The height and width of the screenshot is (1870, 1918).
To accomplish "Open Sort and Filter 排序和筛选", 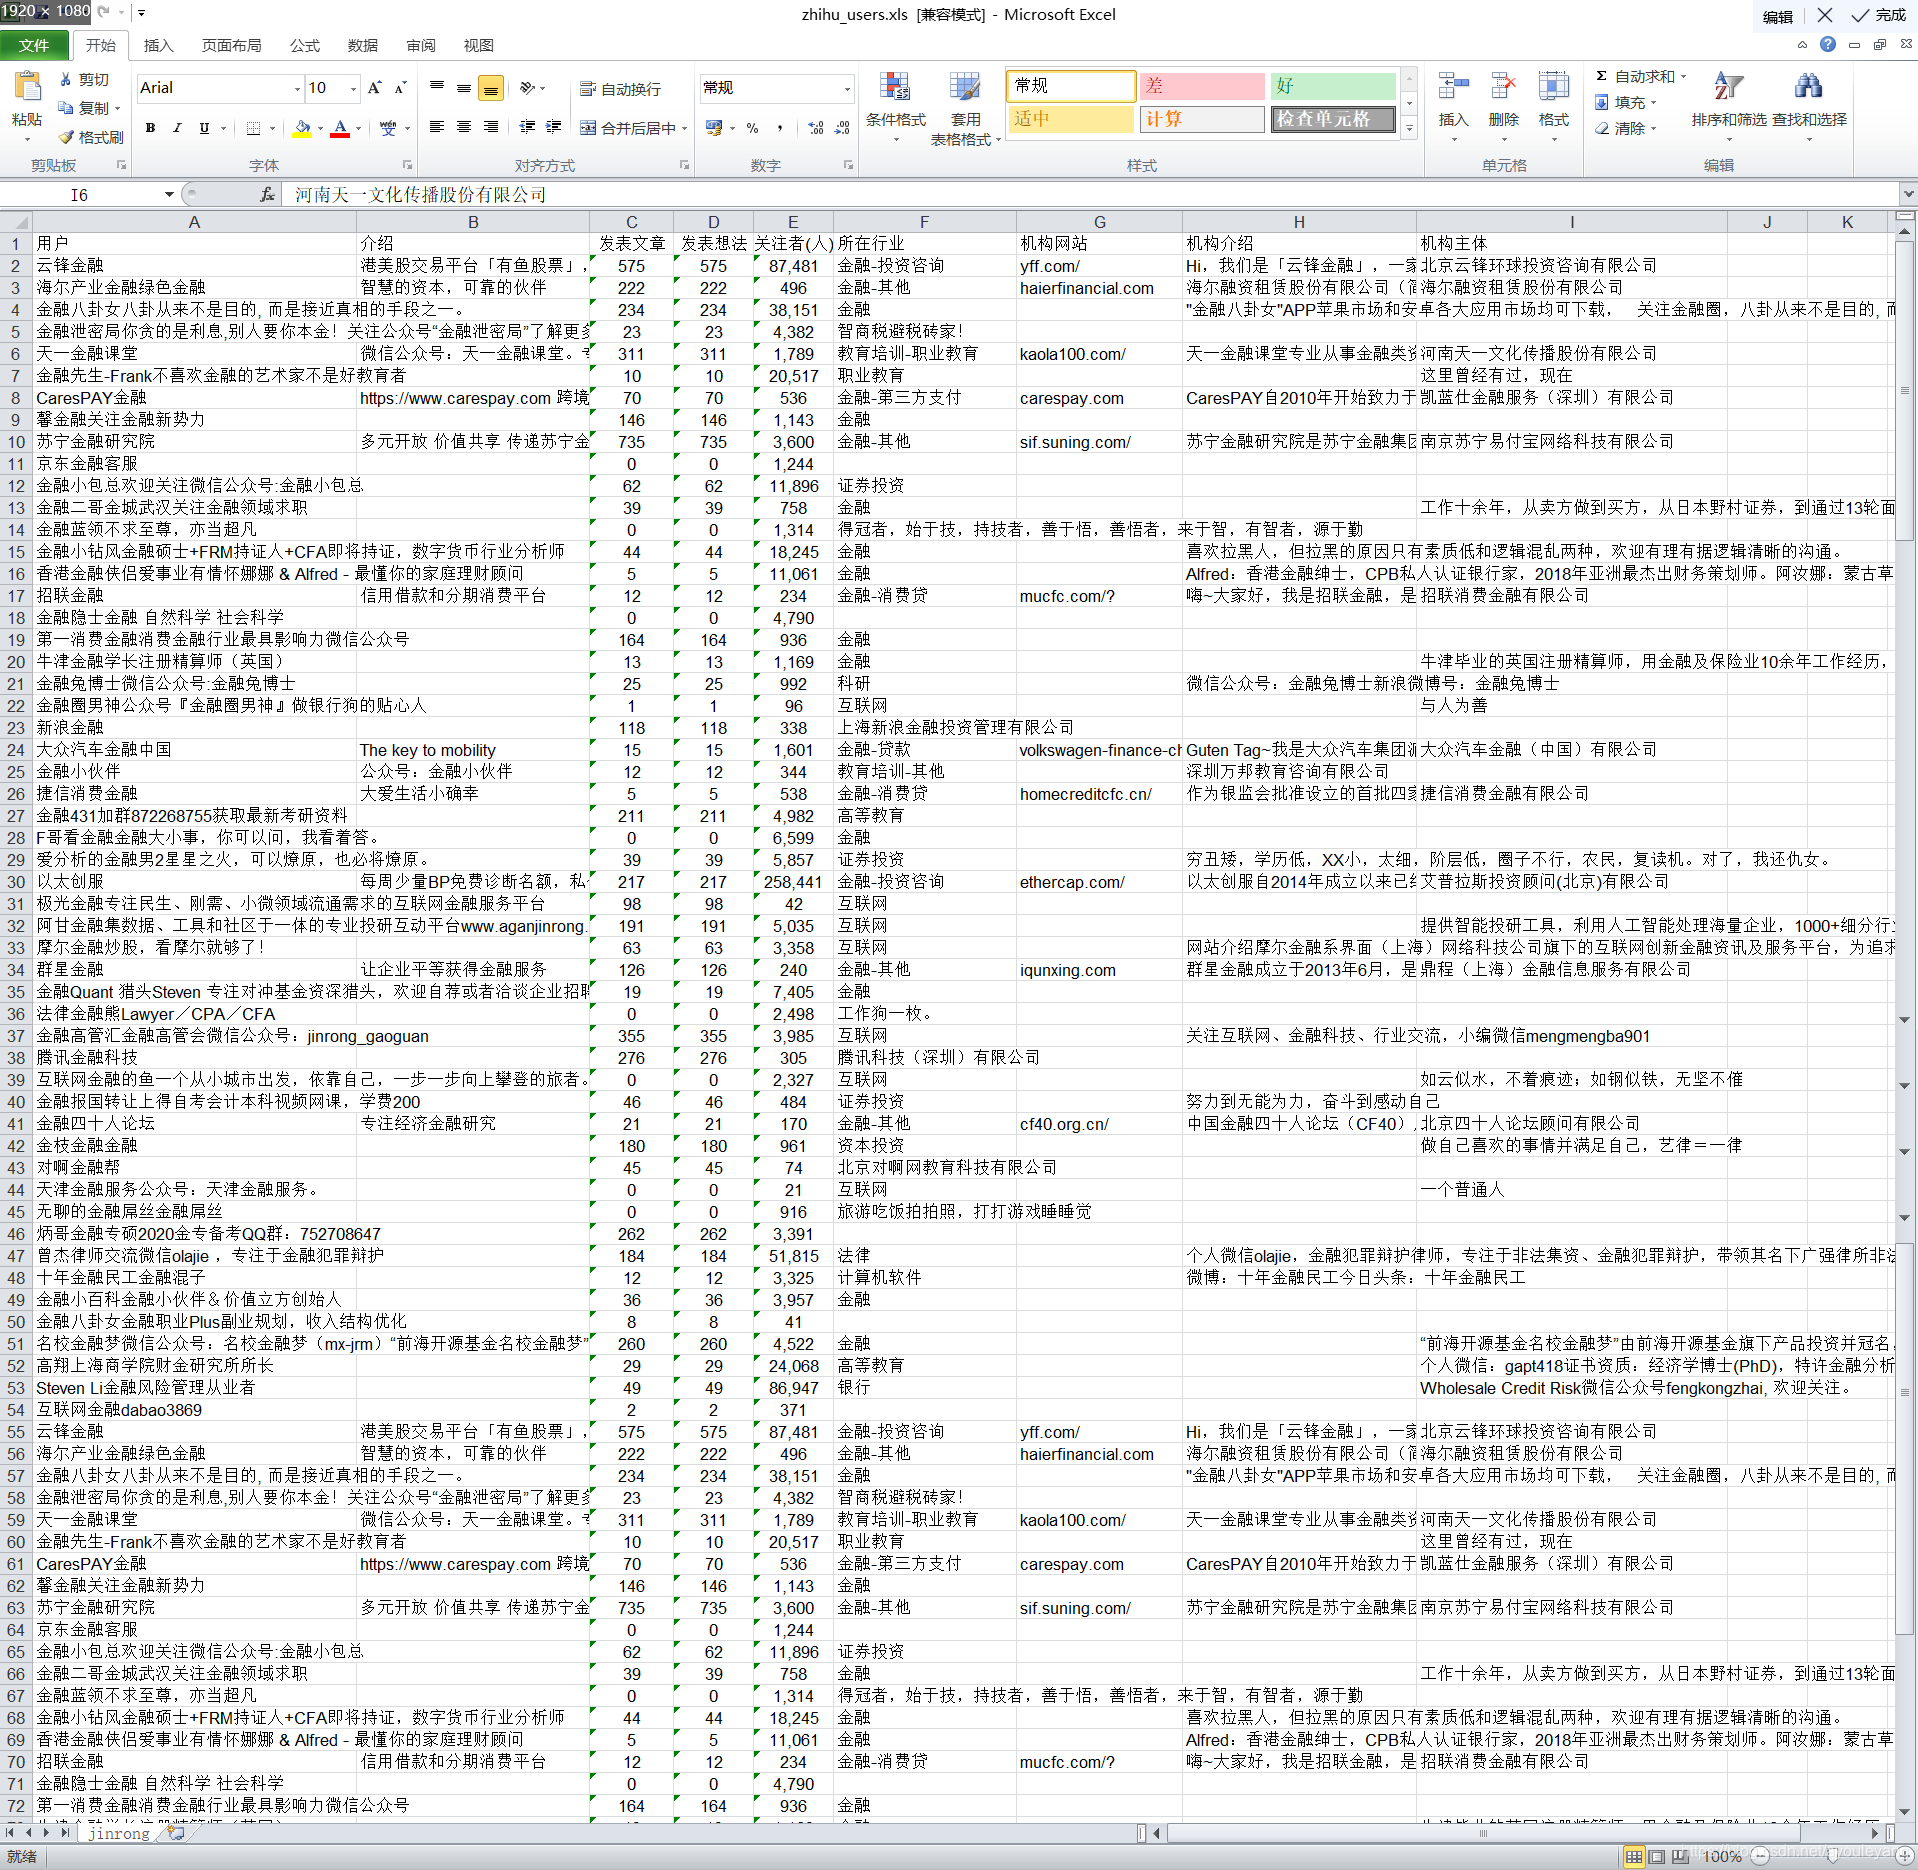I will 1729,107.
